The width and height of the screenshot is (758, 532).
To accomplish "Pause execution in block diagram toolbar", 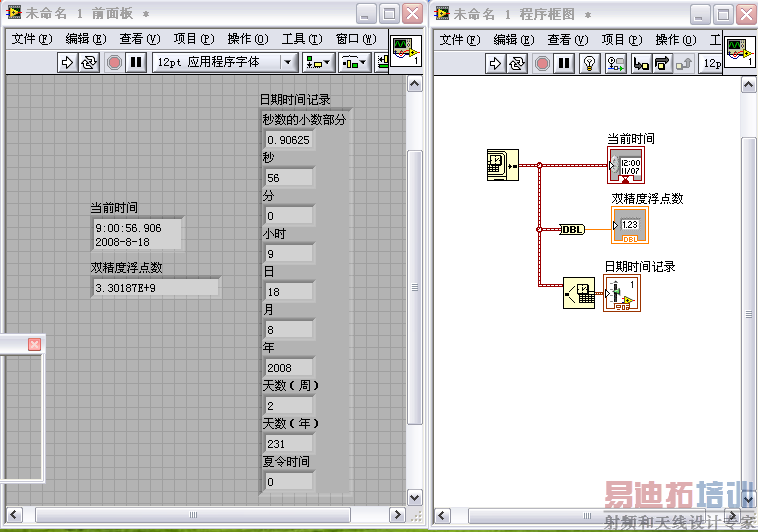I will click(564, 63).
